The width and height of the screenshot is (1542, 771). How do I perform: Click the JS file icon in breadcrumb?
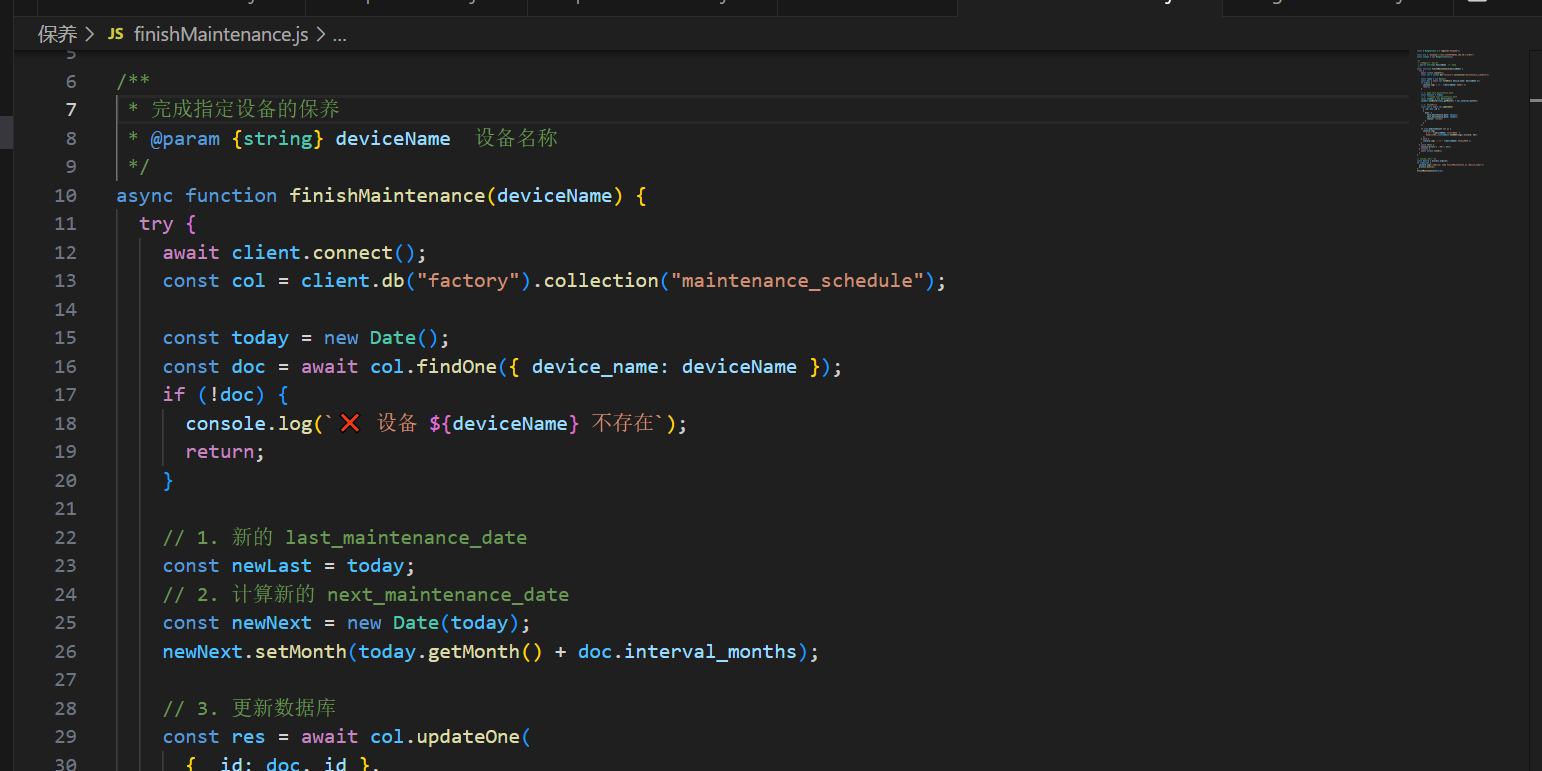pyautogui.click(x=116, y=34)
